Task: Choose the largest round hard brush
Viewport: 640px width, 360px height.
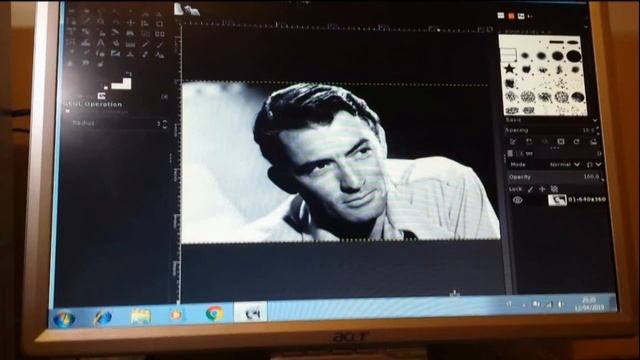Action: [x=573, y=56]
